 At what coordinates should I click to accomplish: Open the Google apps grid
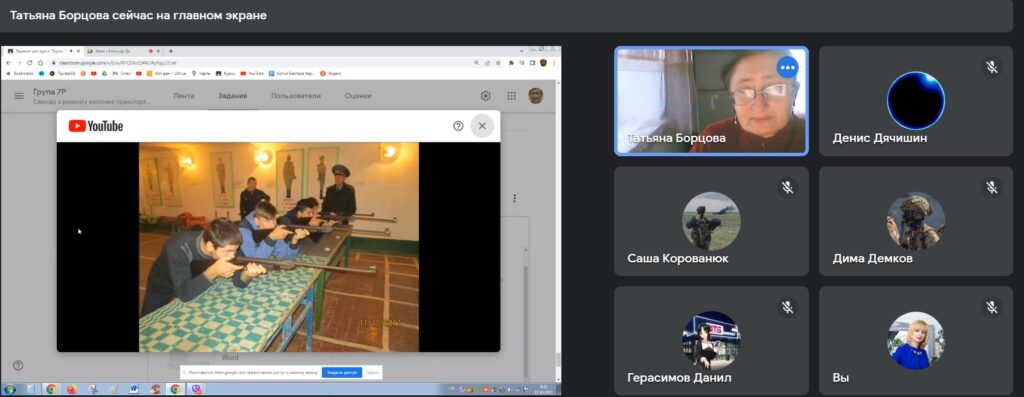coord(511,96)
